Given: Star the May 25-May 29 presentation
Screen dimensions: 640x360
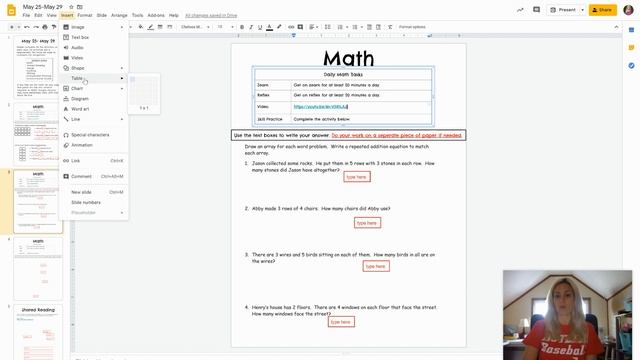Looking at the screenshot, I should [x=71, y=7].
